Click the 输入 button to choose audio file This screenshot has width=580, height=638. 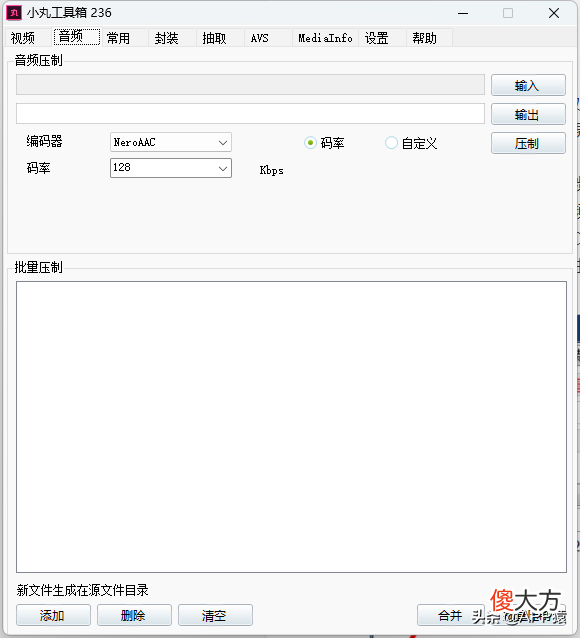pos(528,85)
